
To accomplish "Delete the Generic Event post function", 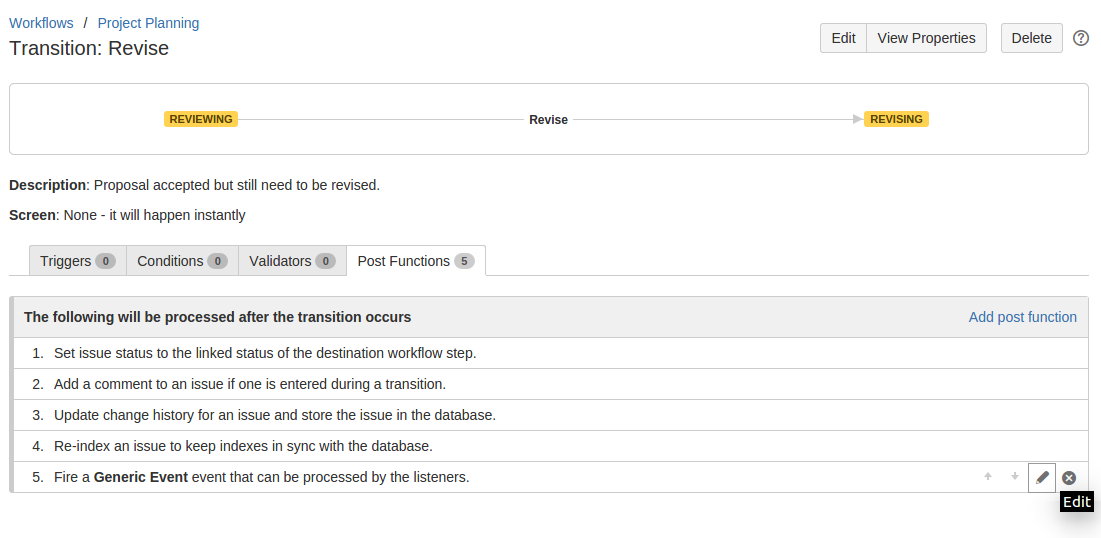I will pyautogui.click(x=1069, y=478).
